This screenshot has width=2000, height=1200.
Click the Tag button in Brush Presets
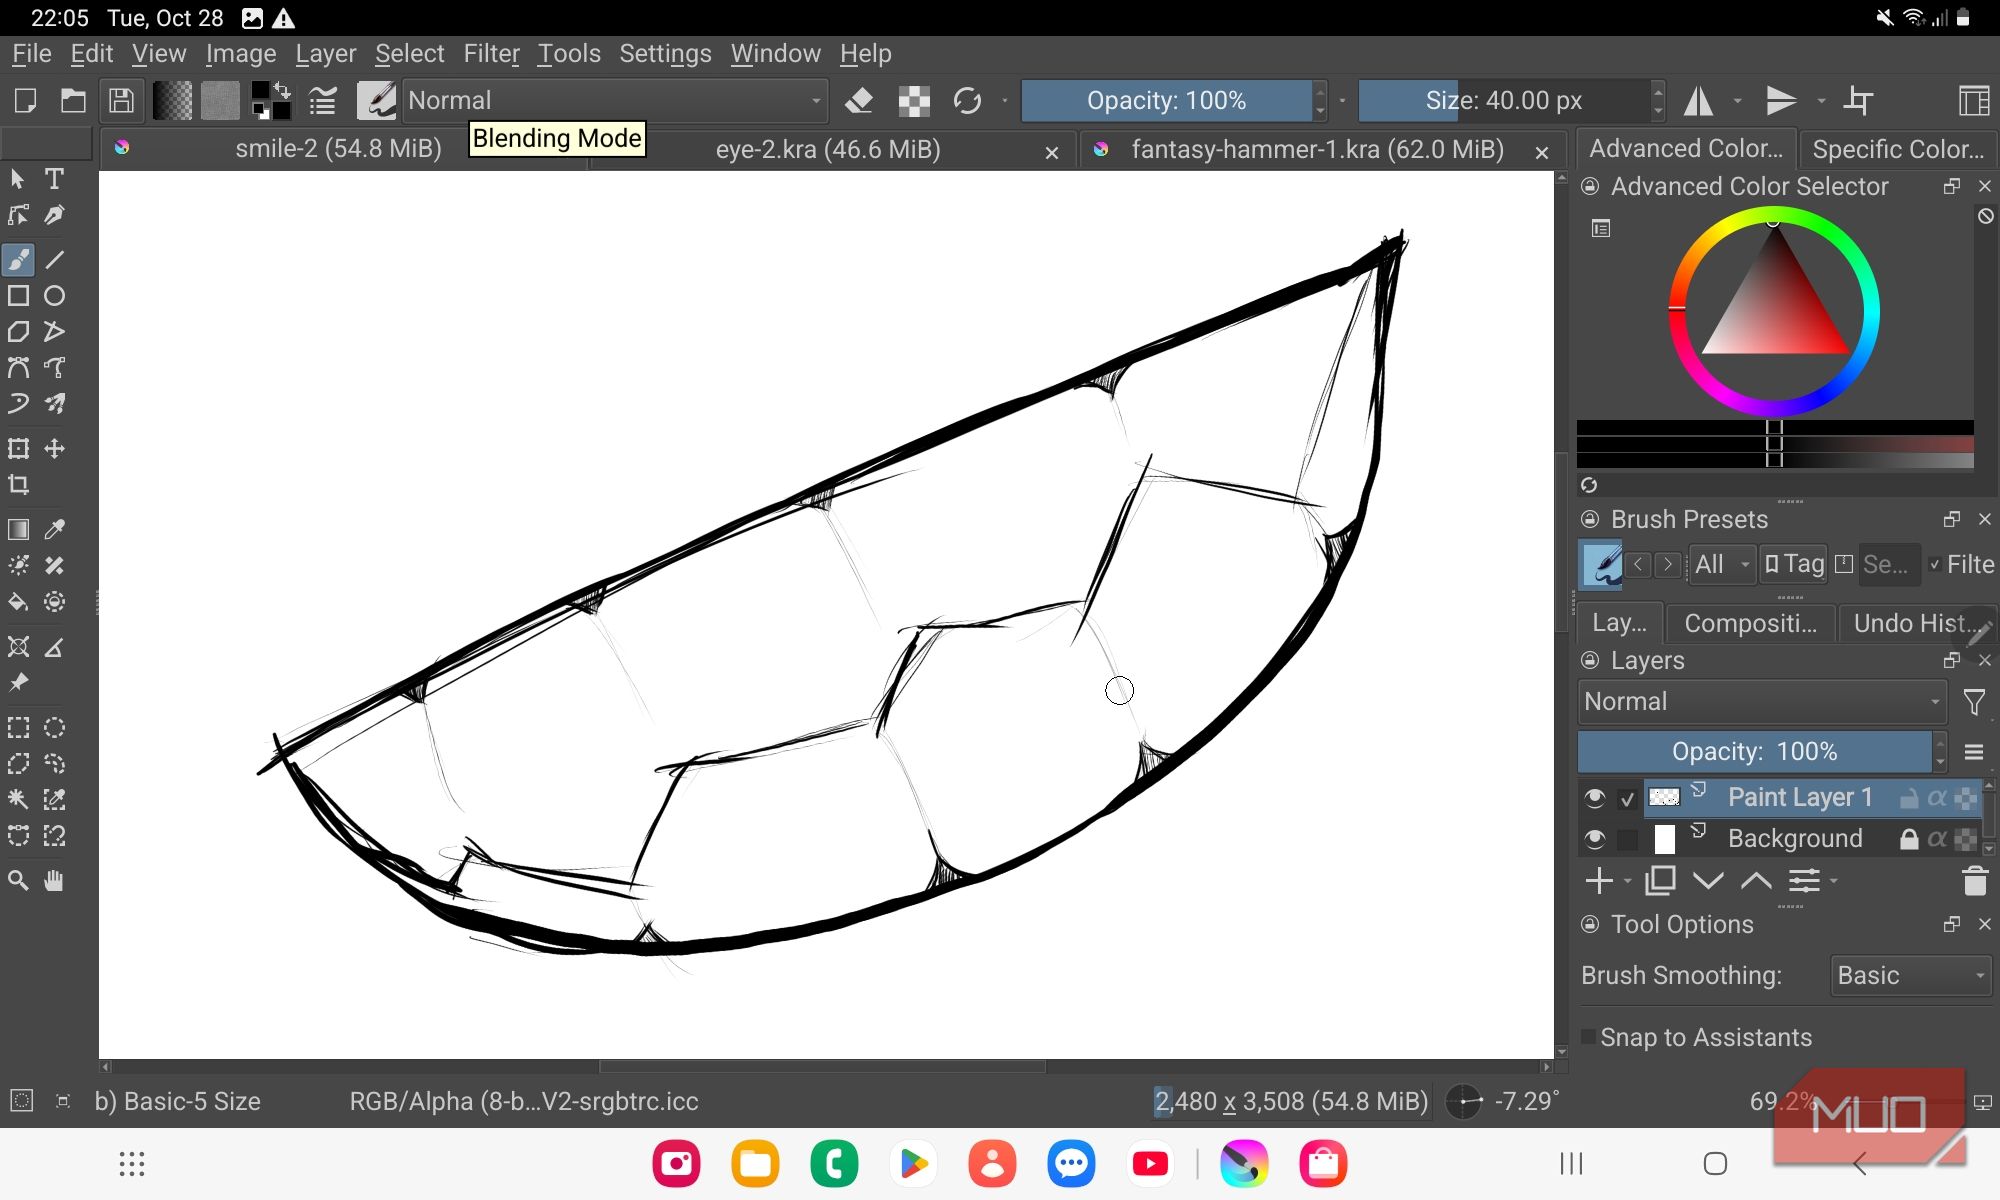(1794, 565)
